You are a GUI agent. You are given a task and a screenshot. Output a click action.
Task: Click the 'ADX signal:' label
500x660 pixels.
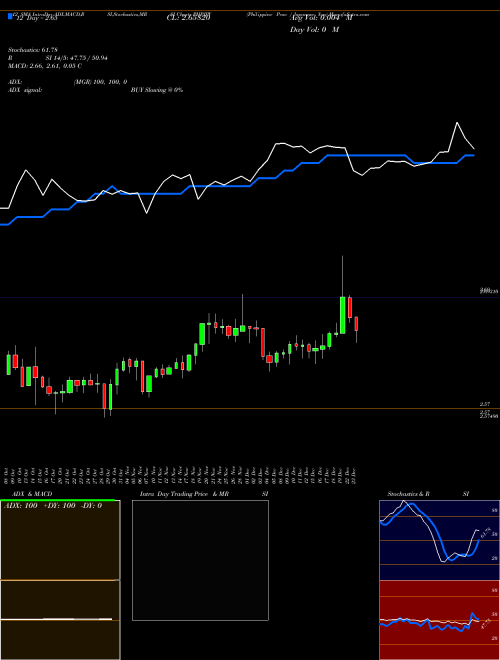click(25, 90)
